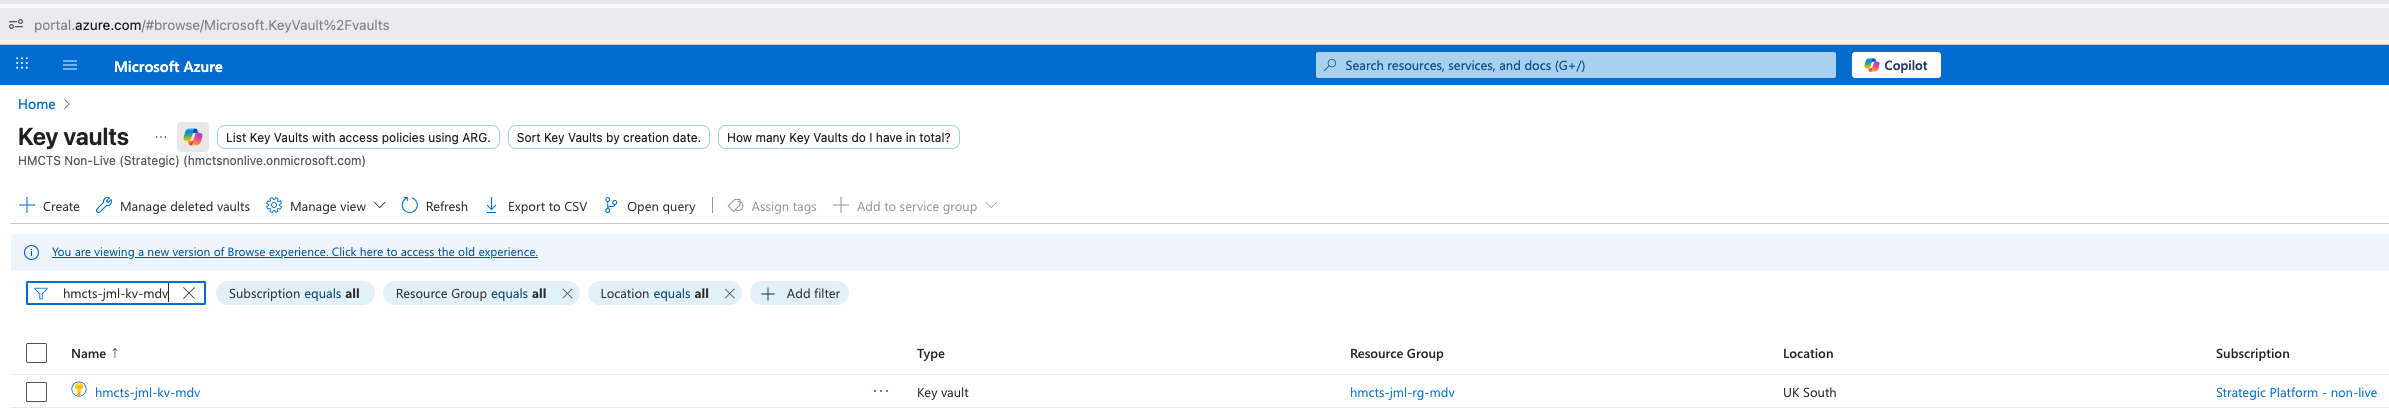2389x408 pixels.
Task: Select How many Key Vaults in total suggestion
Action: tap(838, 137)
